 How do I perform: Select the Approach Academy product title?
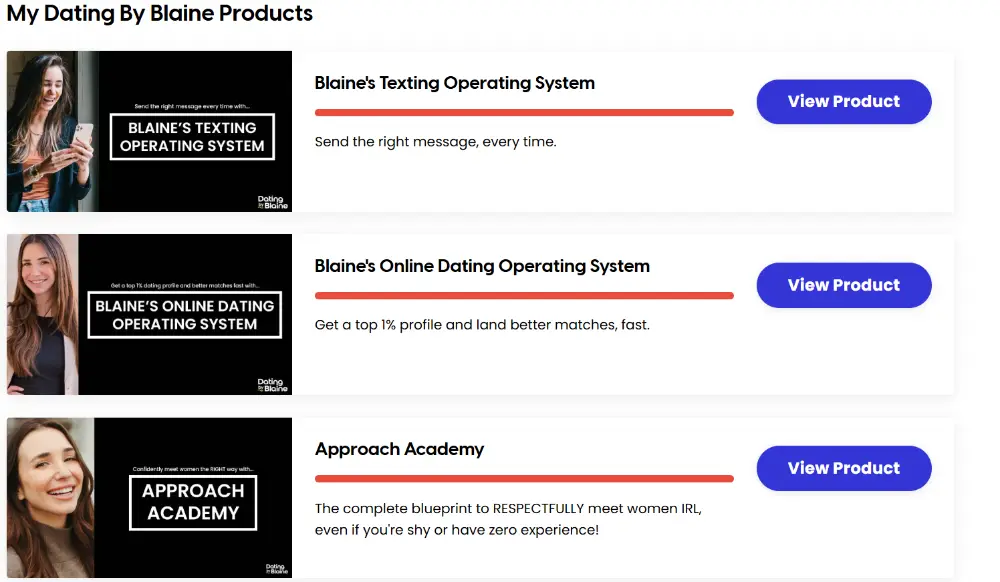(399, 449)
